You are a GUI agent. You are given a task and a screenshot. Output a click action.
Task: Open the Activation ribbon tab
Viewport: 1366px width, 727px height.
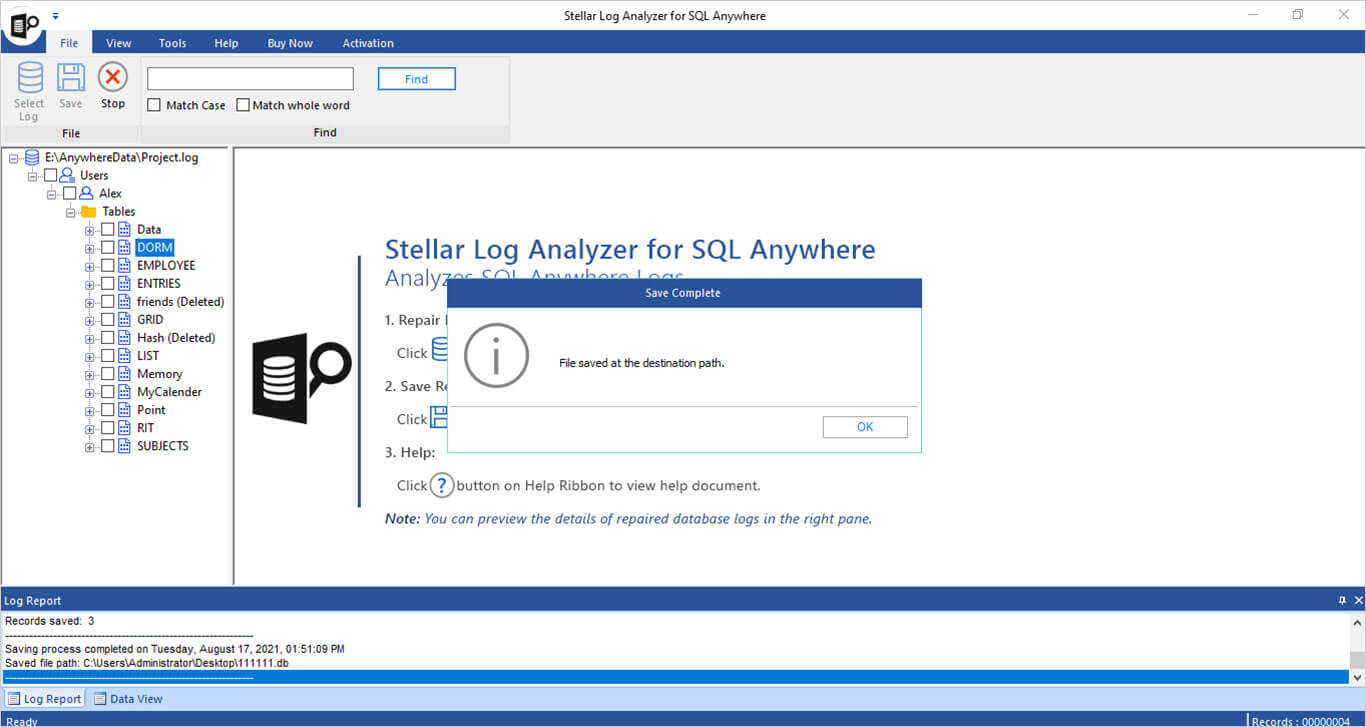tap(368, 43)
